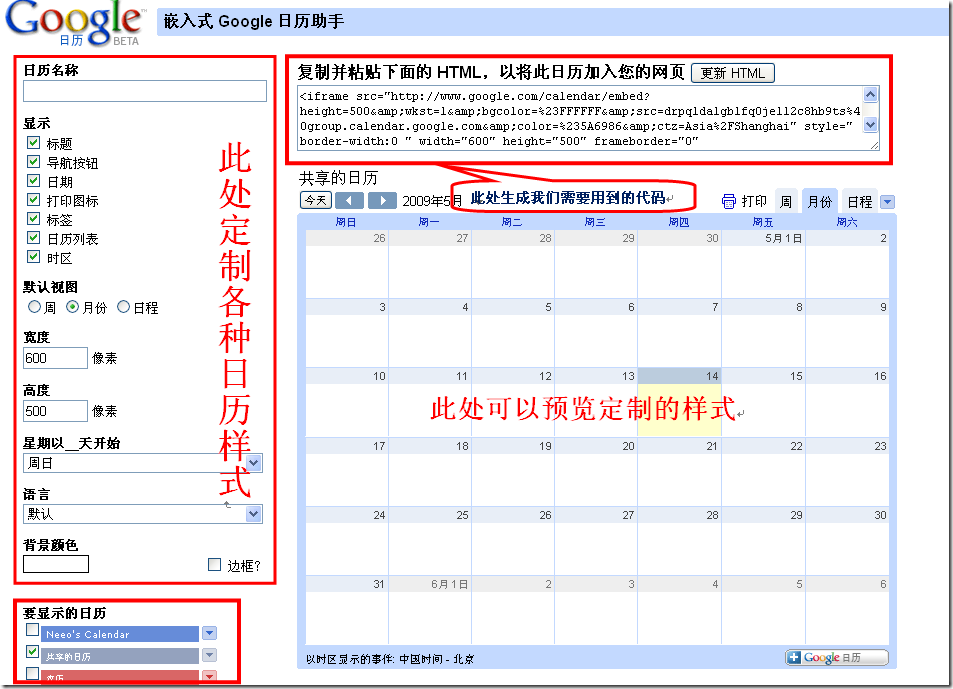
Task: Click the 2009年5月 date label
Action: click(432, 201)
